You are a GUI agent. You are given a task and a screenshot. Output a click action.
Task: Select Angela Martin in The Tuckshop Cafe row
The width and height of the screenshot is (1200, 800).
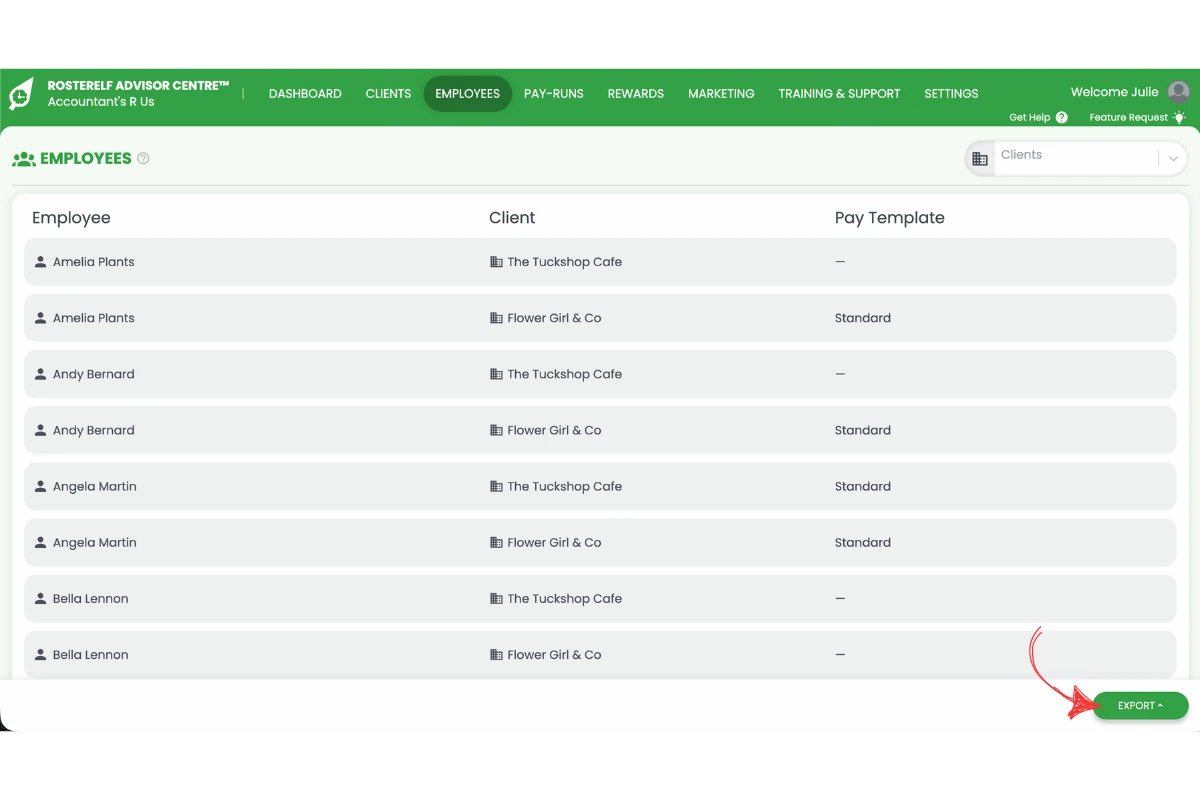[94, 486]
